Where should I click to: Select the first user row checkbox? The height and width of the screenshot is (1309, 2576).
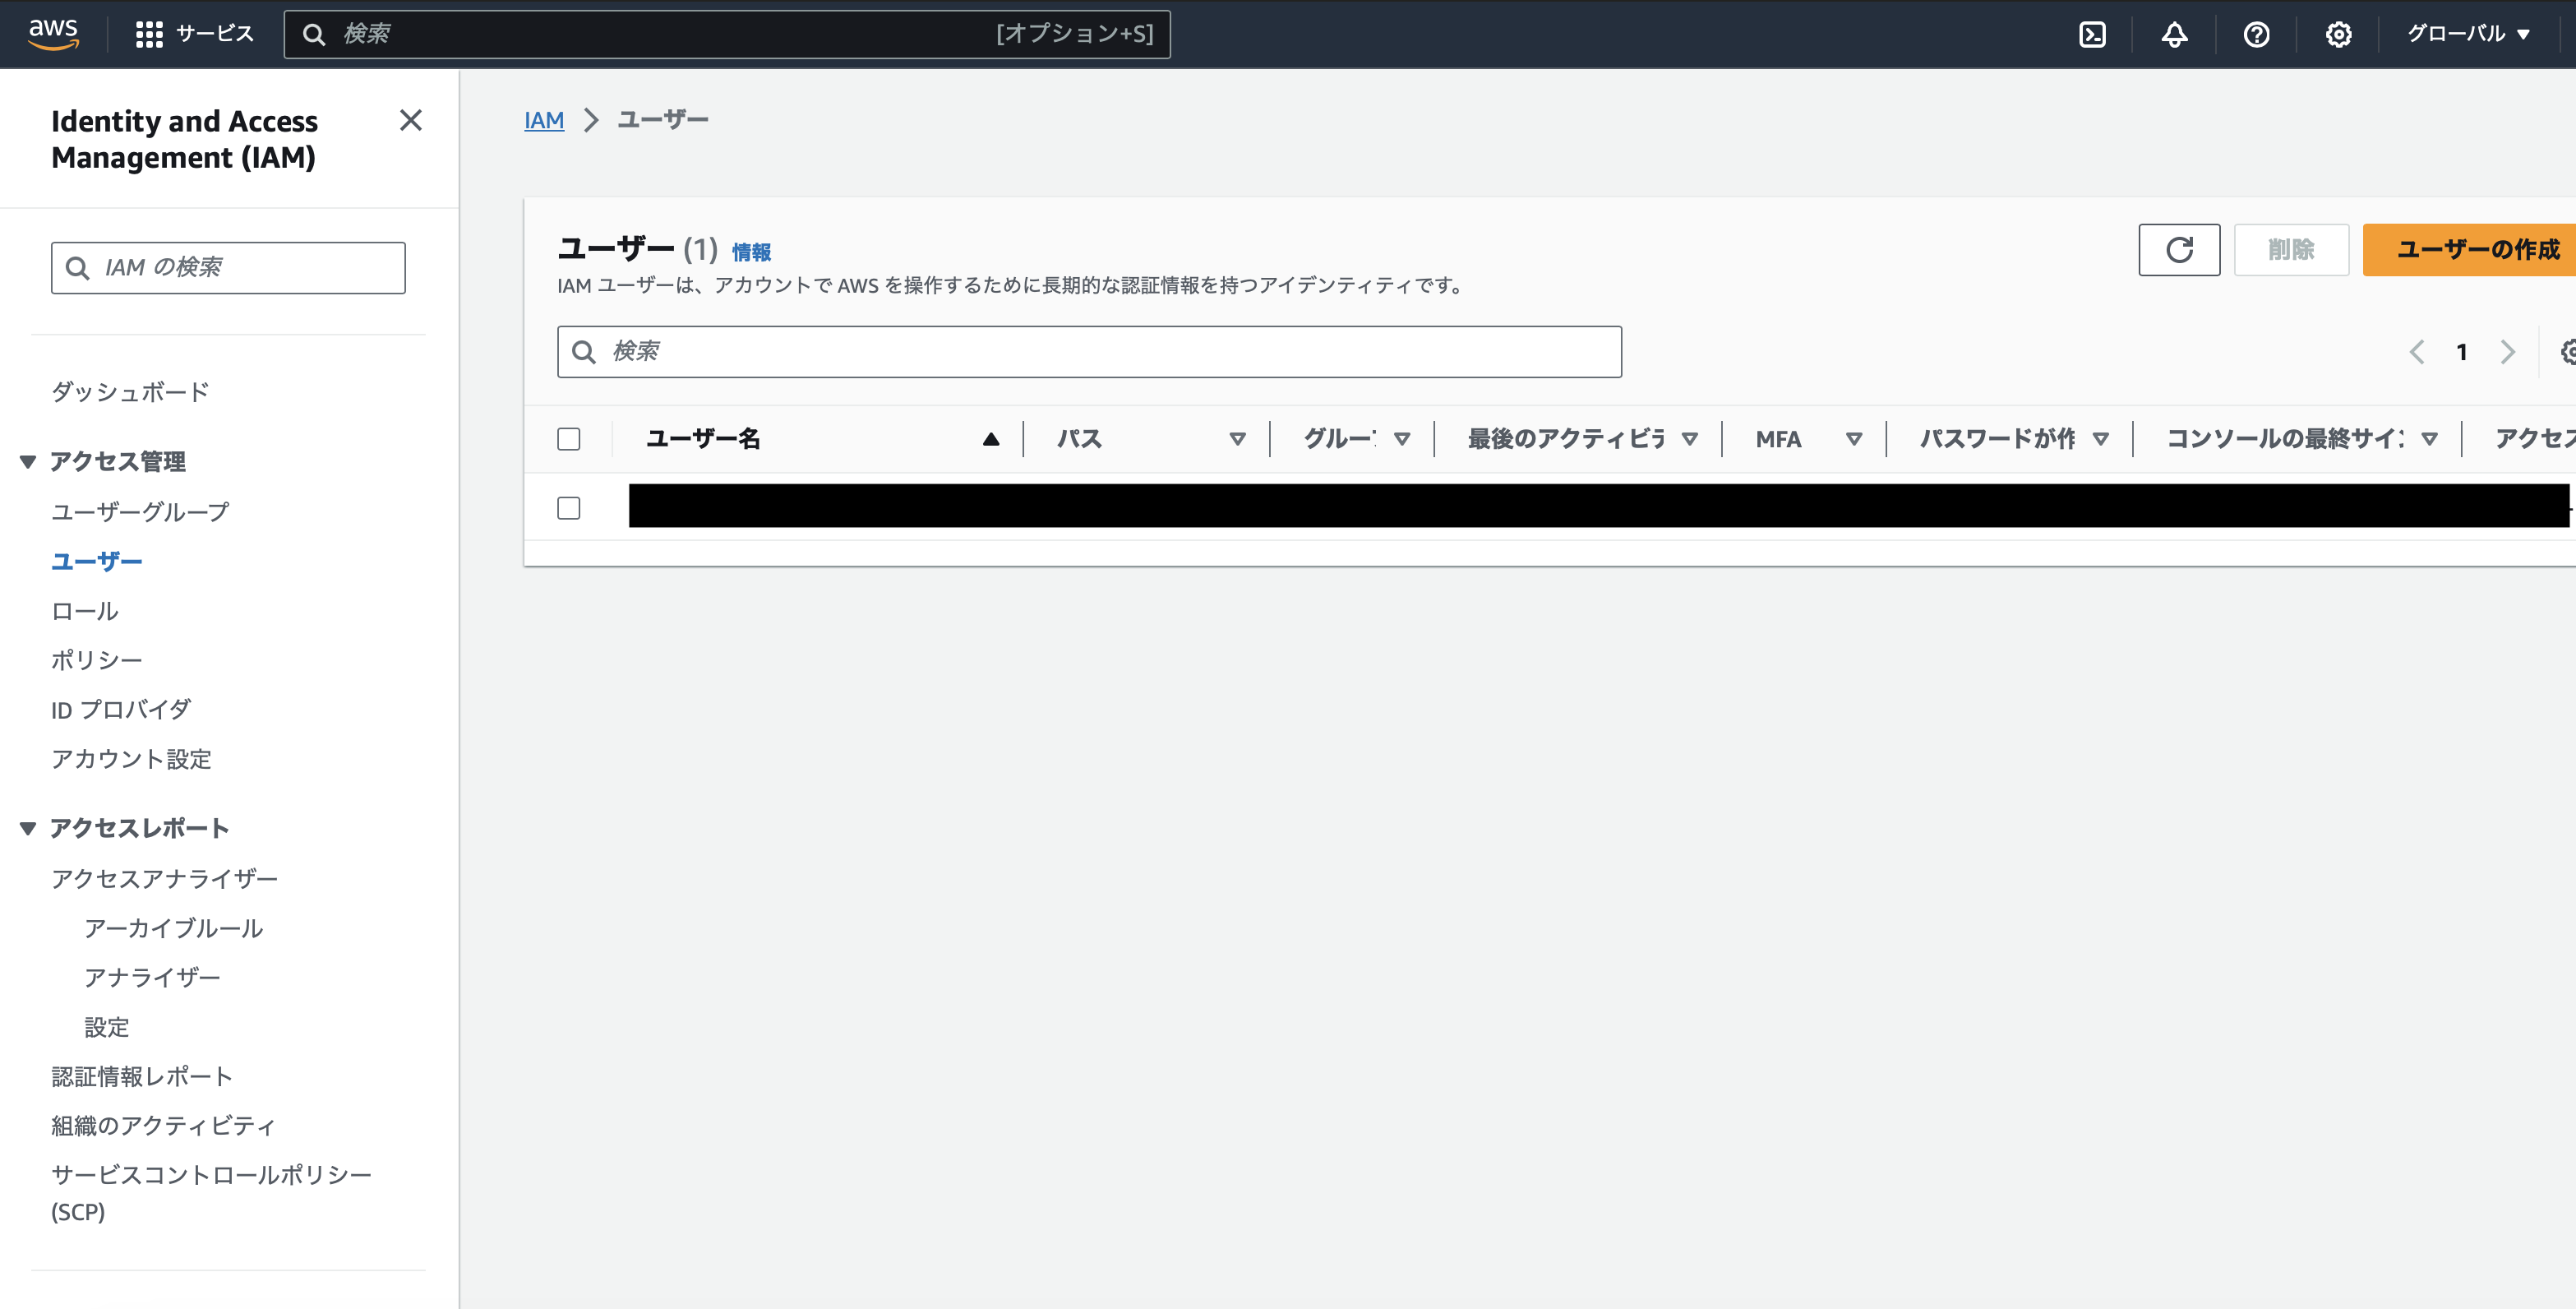569,508
